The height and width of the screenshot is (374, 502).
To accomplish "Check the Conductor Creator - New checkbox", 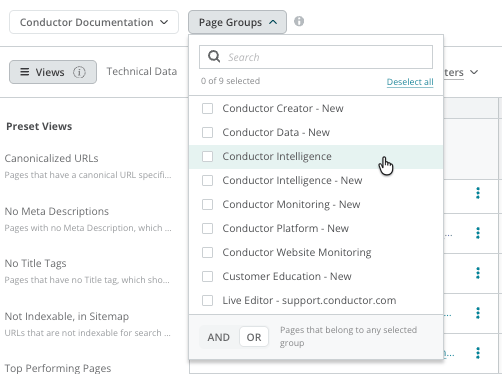I will [207, 108].
